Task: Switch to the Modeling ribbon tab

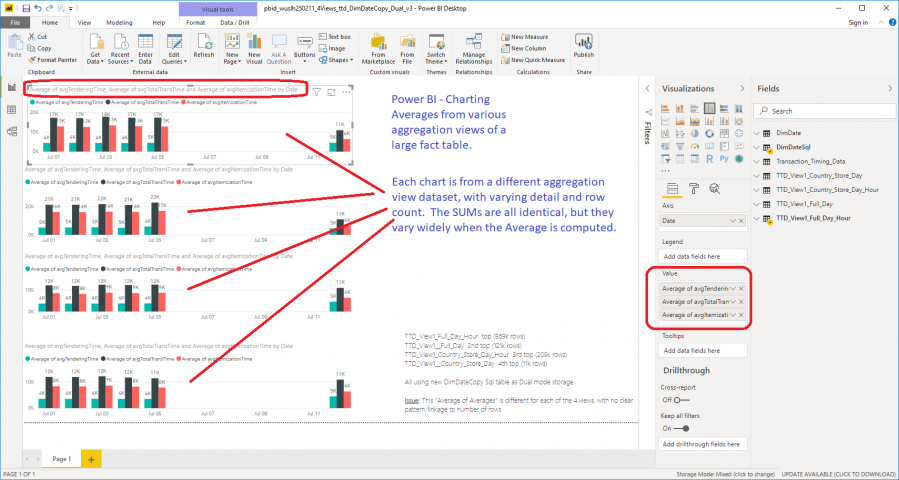Action: coord(119,22)
